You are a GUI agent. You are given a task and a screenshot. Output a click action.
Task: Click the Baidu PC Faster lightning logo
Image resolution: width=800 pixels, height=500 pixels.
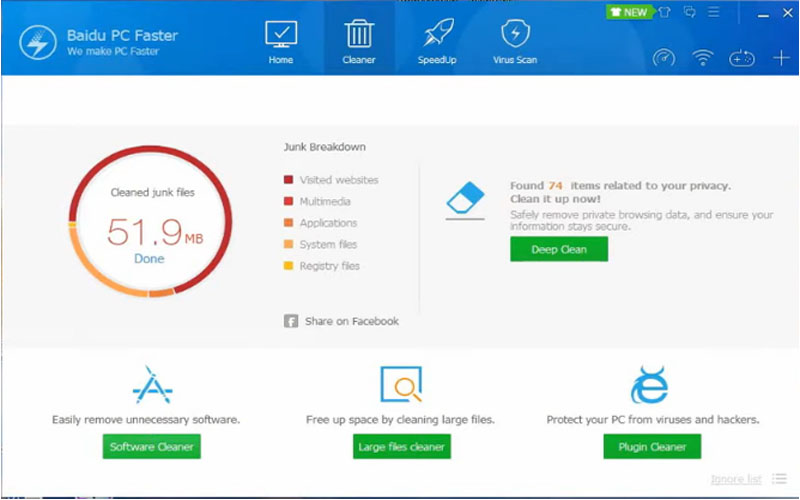click(38, 42)
